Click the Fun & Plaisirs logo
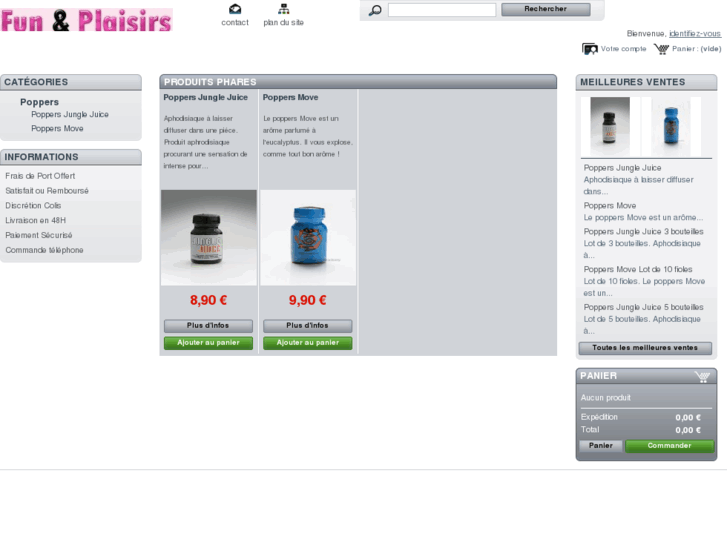The image size is (727, 545). 87,20
